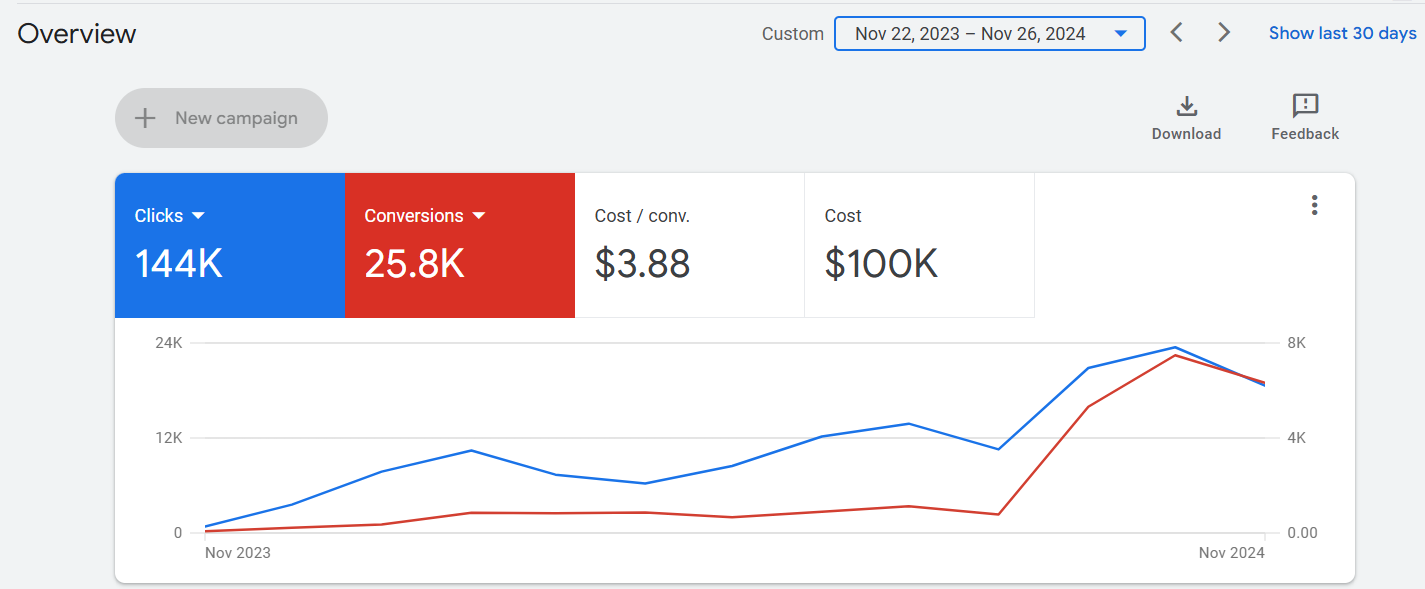Screen dimensions: 1425x589
Task: Click the date text Nov 22, 2023 – Nov 26, 2024
Action: coord(969,34)
